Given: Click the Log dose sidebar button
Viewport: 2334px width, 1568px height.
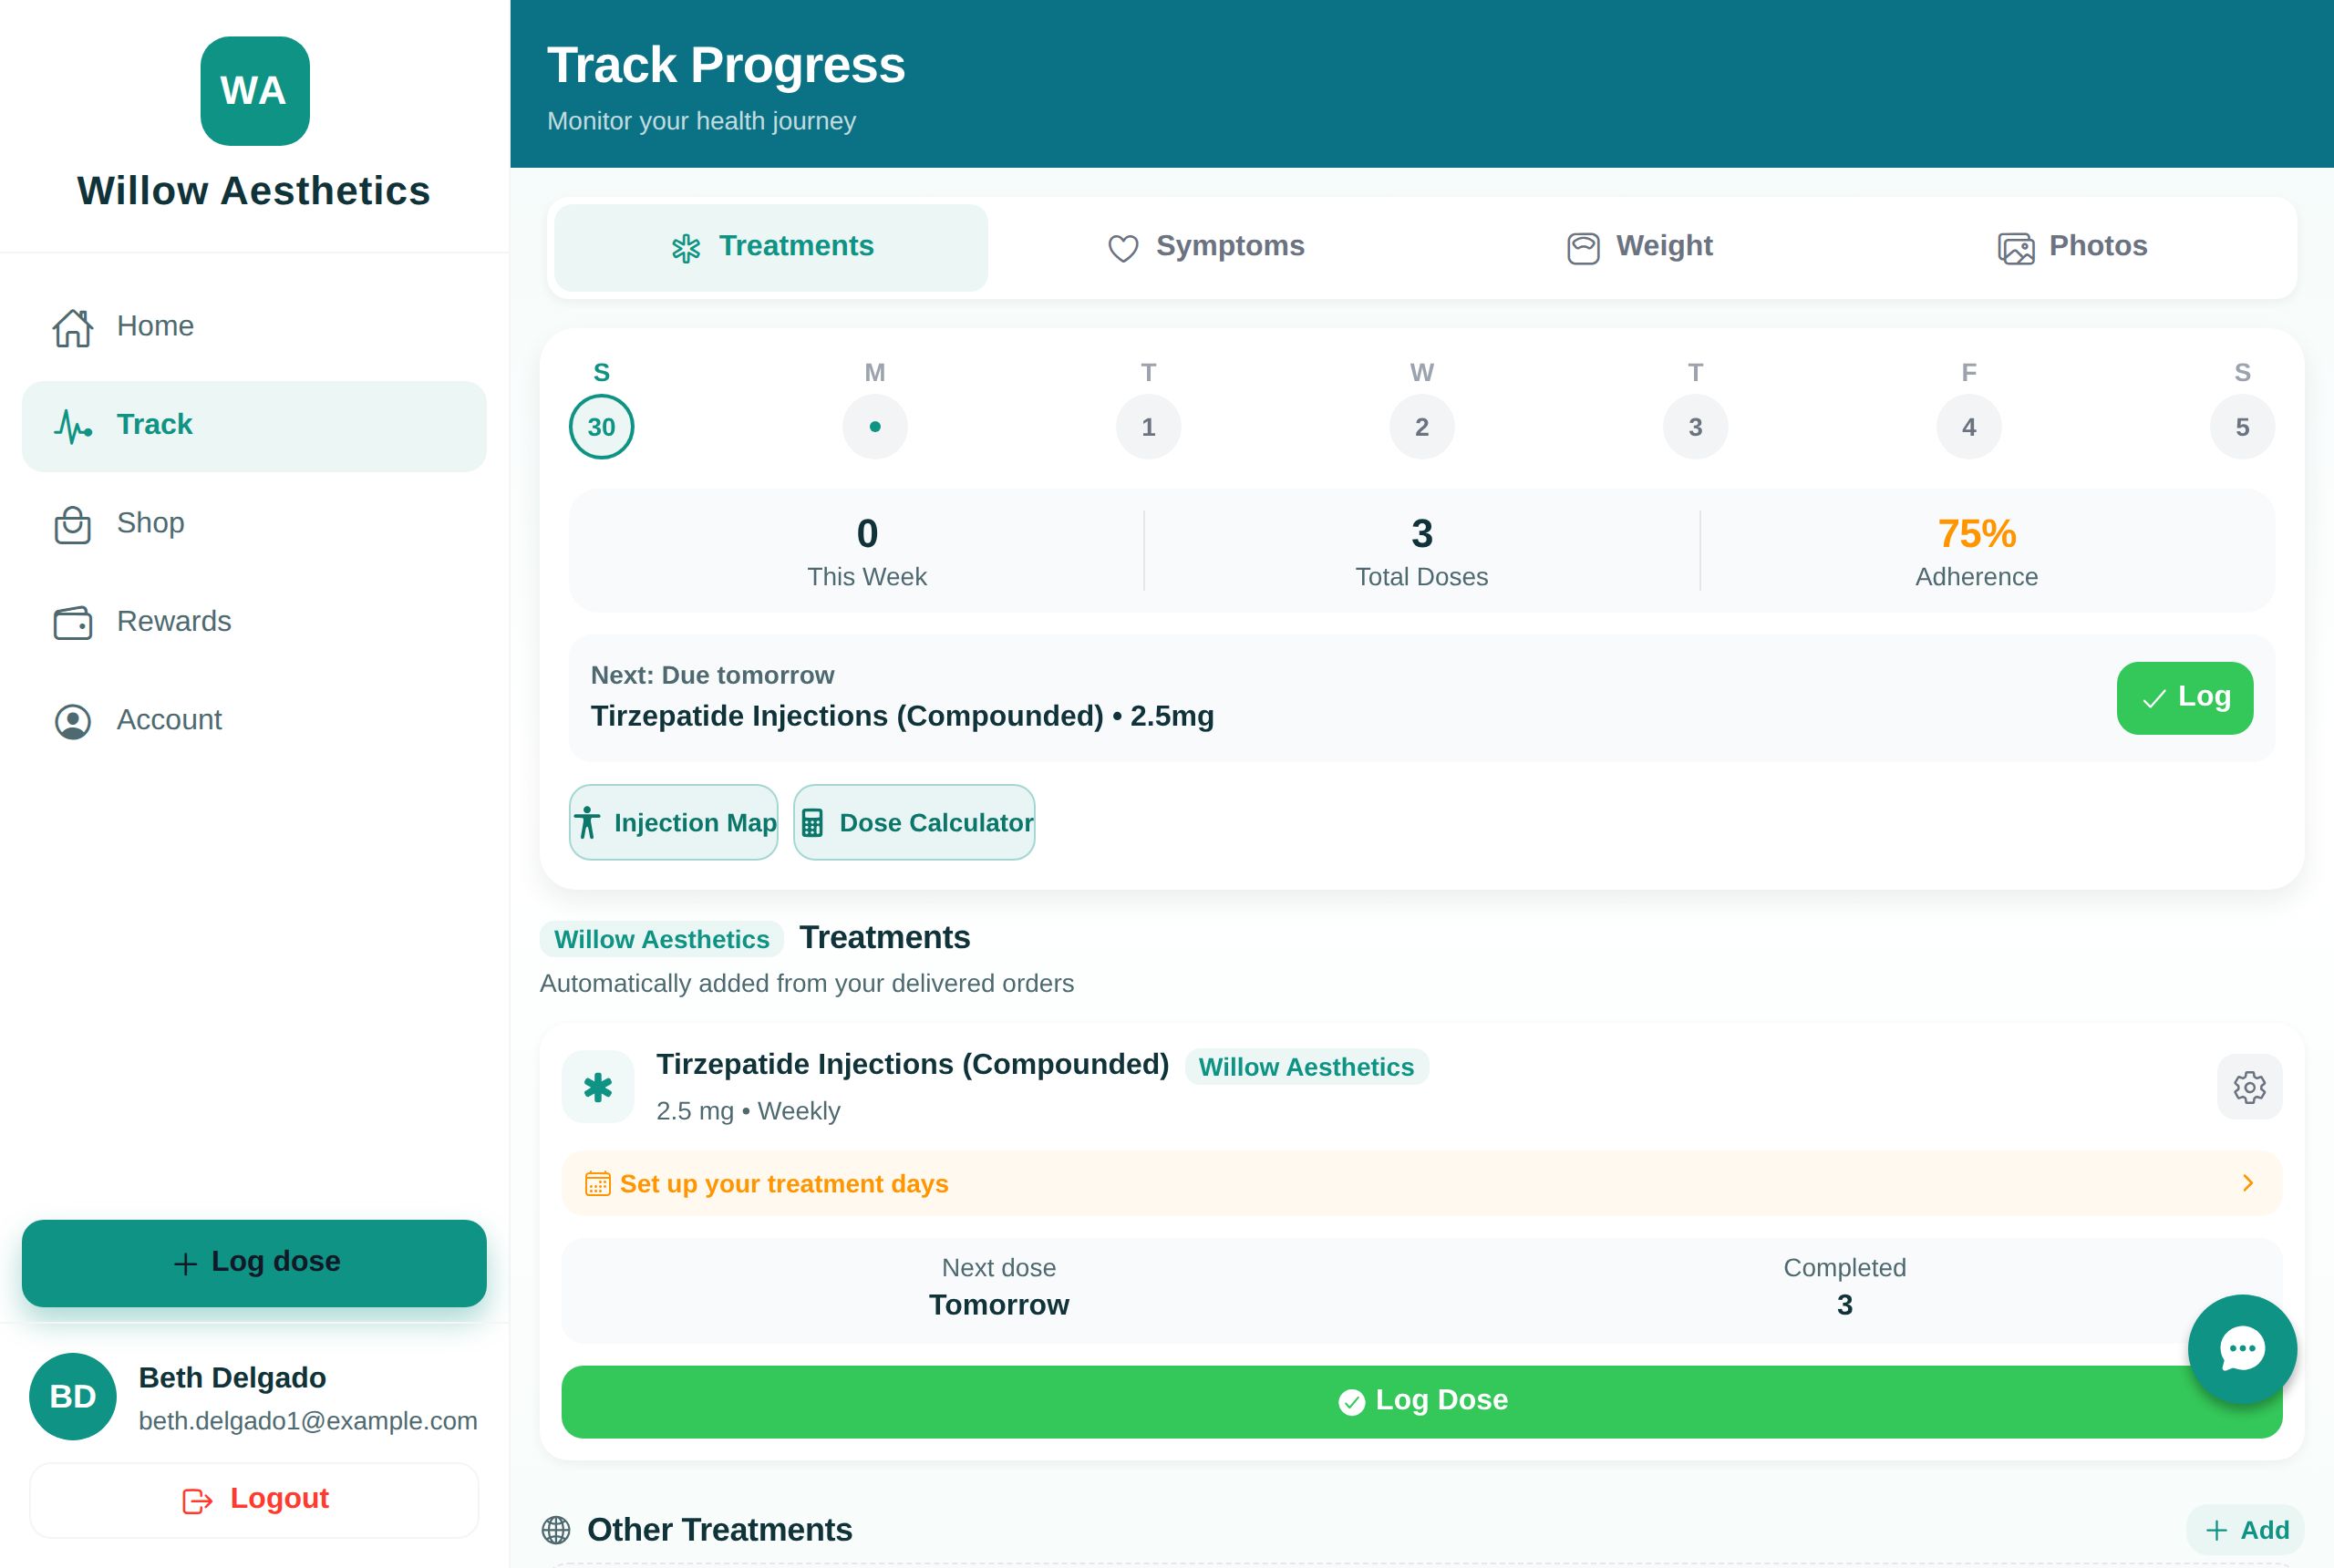Looking at the screenshot, I should point(254,1263).
